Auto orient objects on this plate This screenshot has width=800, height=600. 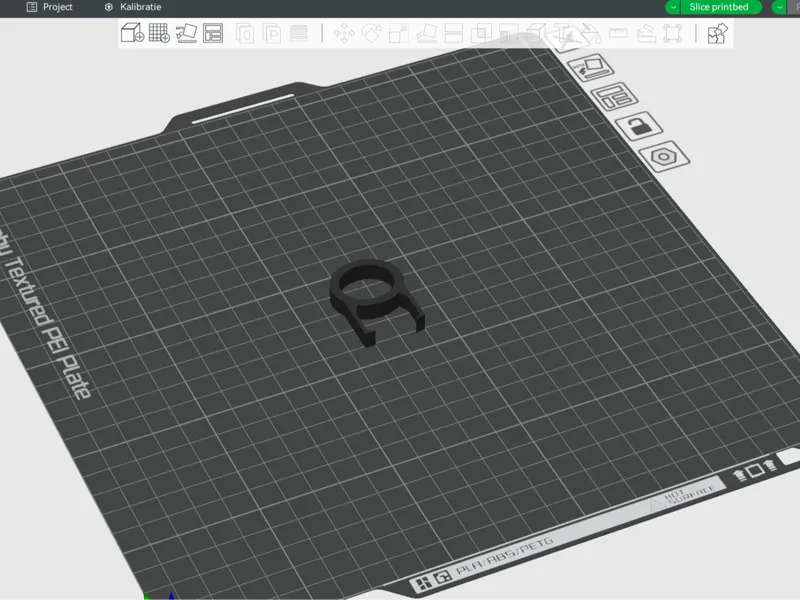591,68
